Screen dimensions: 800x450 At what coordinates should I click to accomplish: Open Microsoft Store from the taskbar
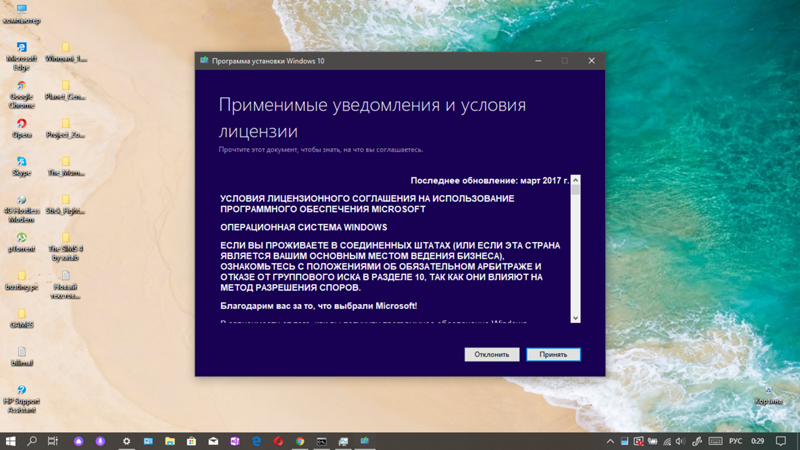click(x=191, y=441)
